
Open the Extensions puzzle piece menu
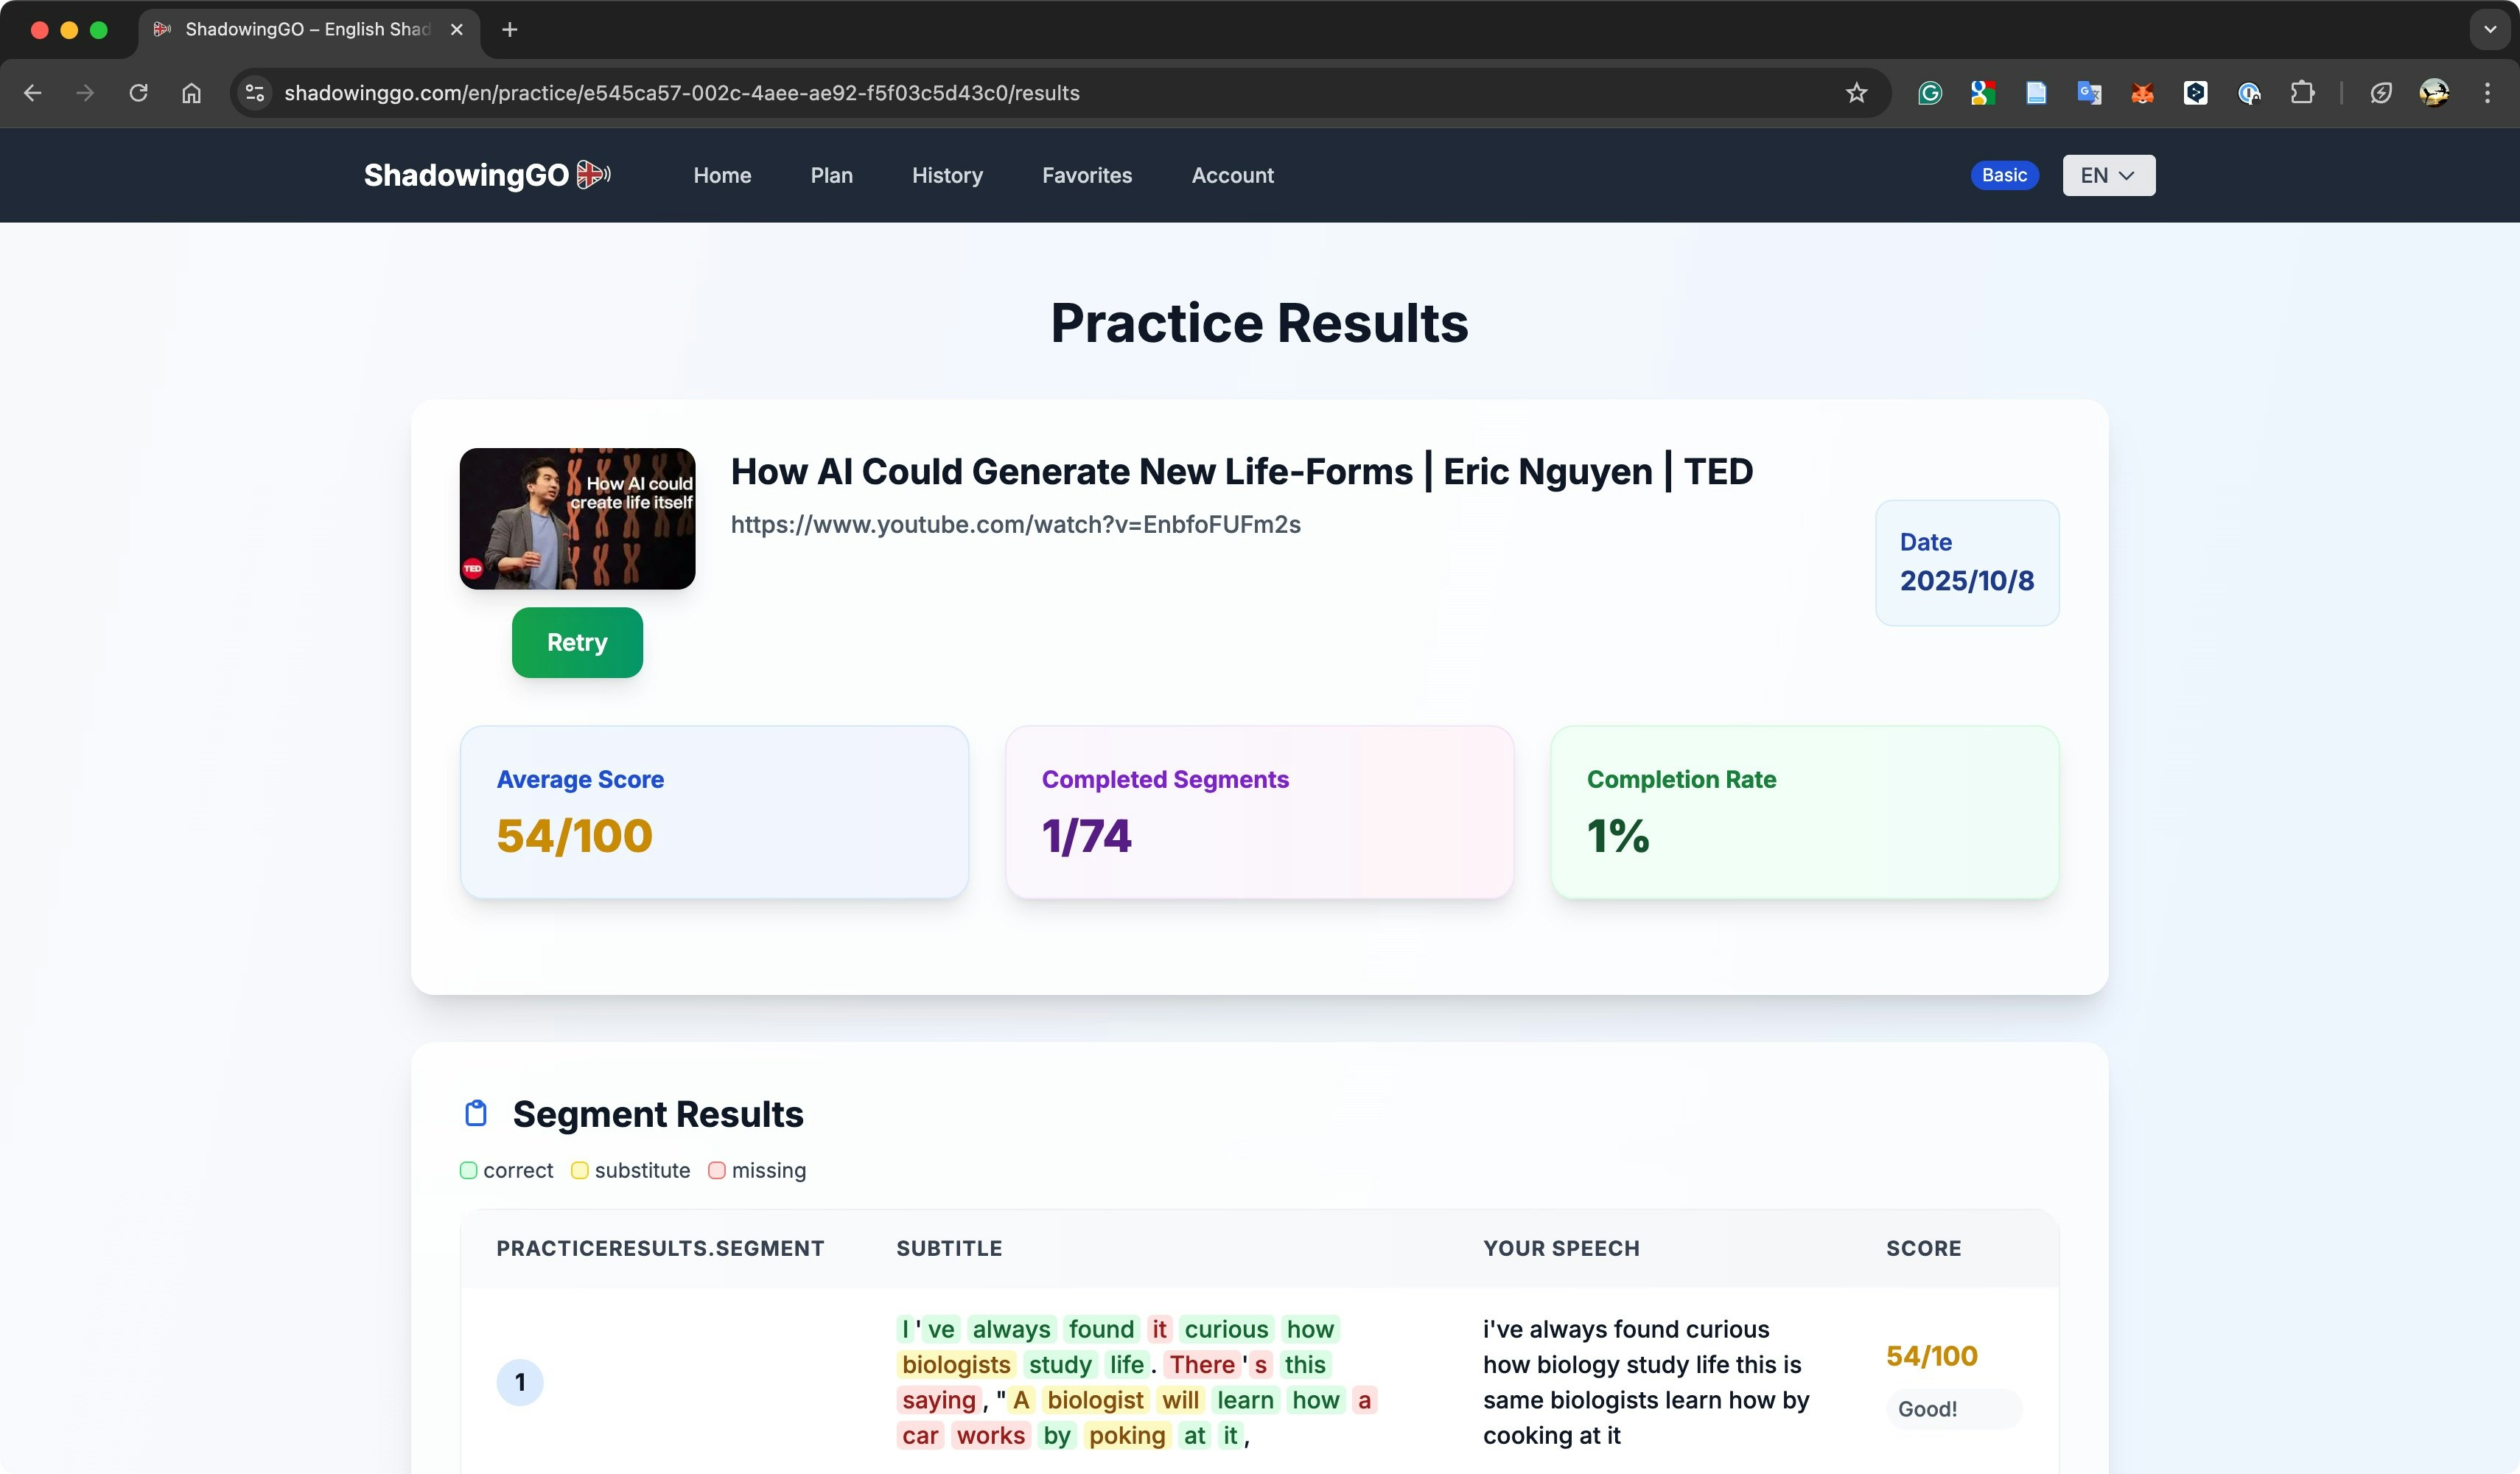pyautogui.click(x=2302, y=93)
